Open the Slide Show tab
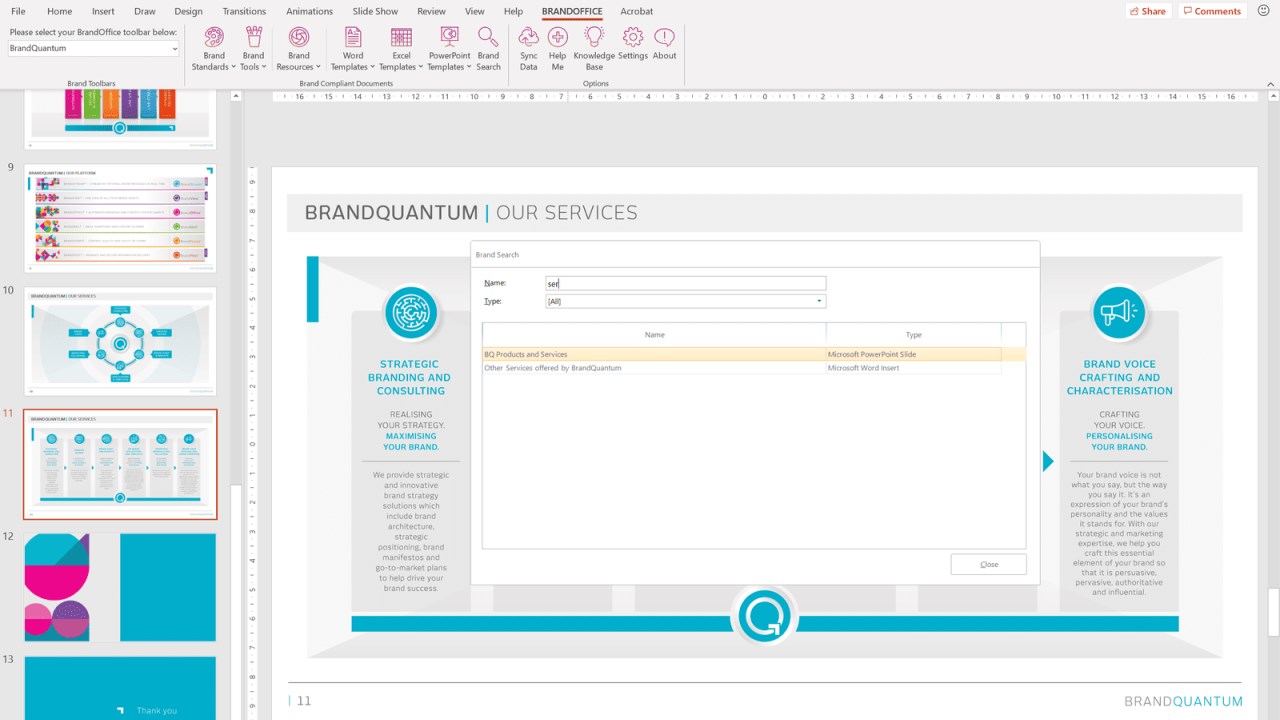The height and width of the screenshot is (720, 1280). click(x=375, y=11)
